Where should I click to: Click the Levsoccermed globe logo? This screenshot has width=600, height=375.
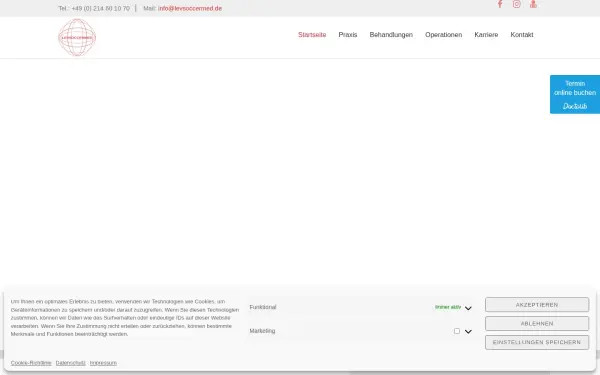pos(77,37)
